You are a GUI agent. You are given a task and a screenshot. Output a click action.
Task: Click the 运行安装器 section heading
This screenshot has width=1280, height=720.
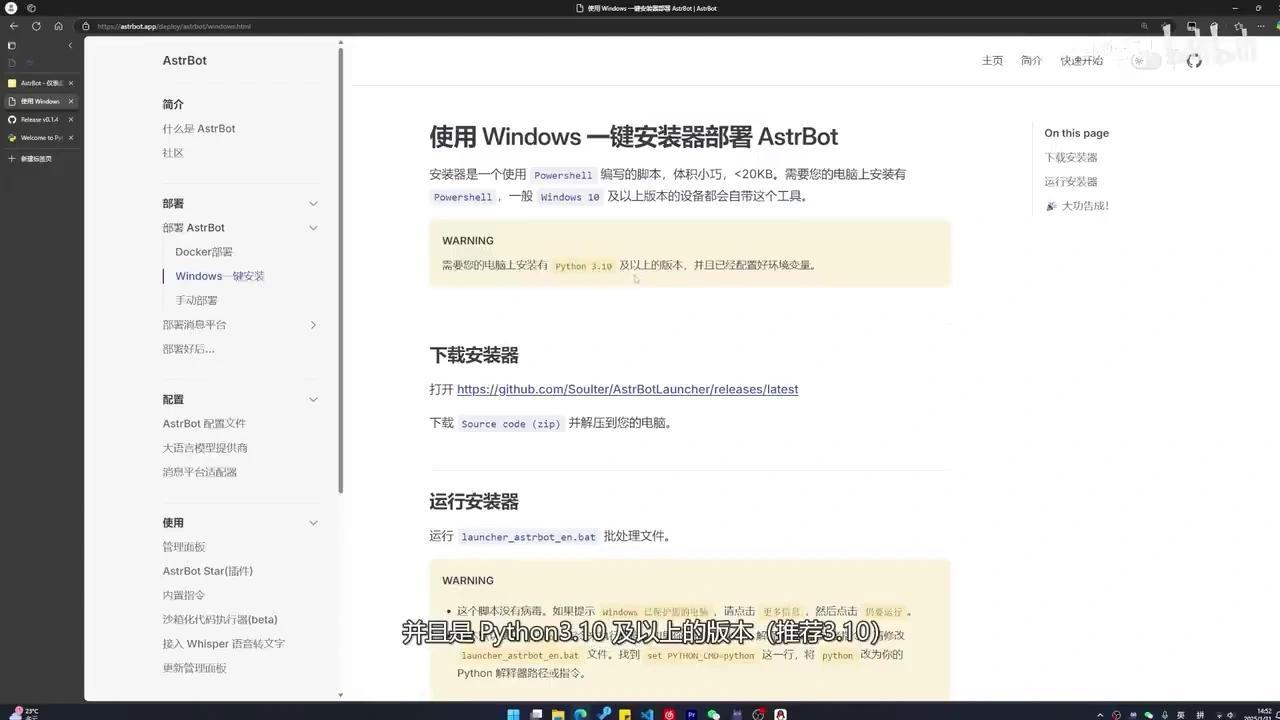pyautogui.click(x=474, y=502)
